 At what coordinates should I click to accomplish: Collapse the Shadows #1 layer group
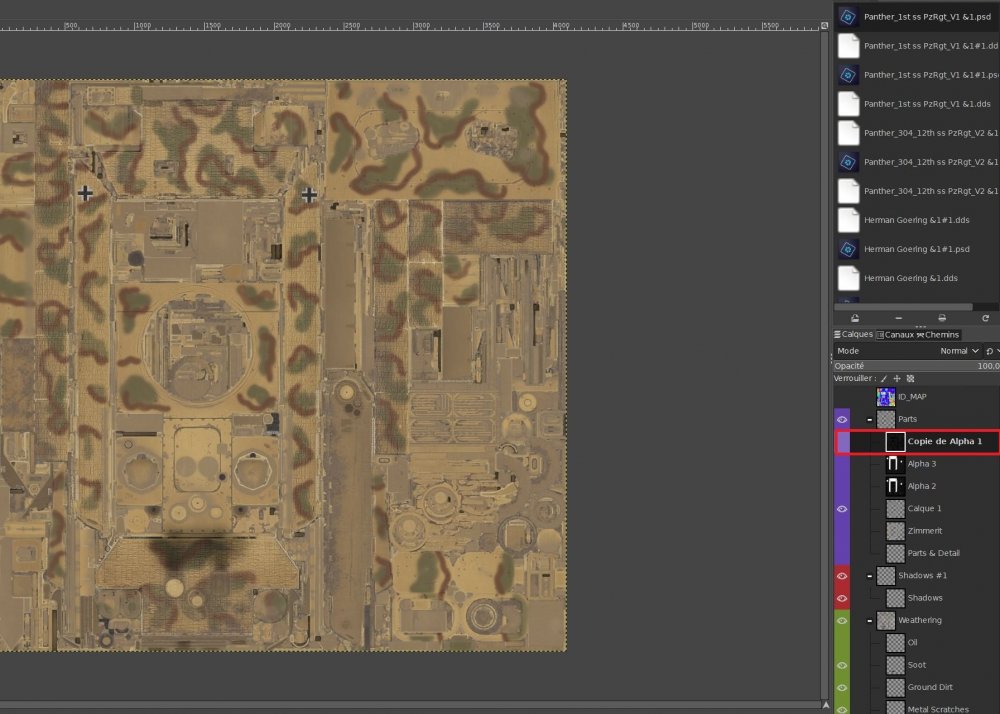pyautogui.click(x=870, y=576)
